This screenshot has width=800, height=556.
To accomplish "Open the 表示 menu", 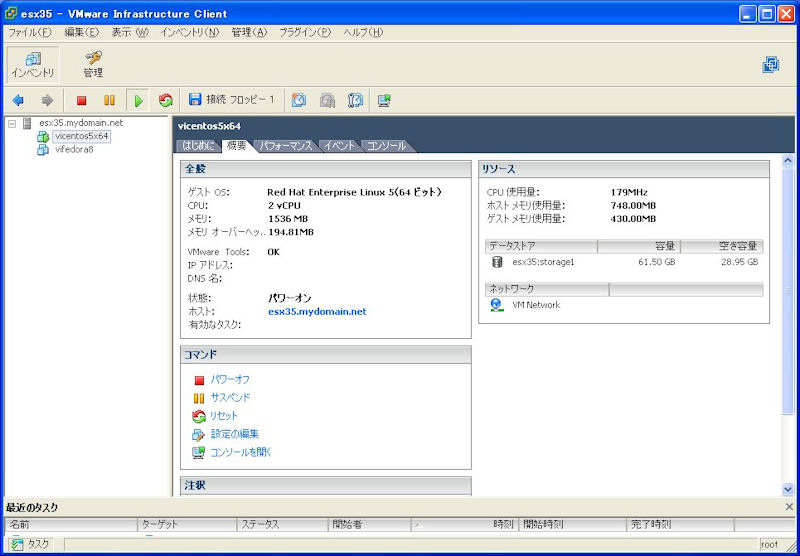I will tap(130, 32).
